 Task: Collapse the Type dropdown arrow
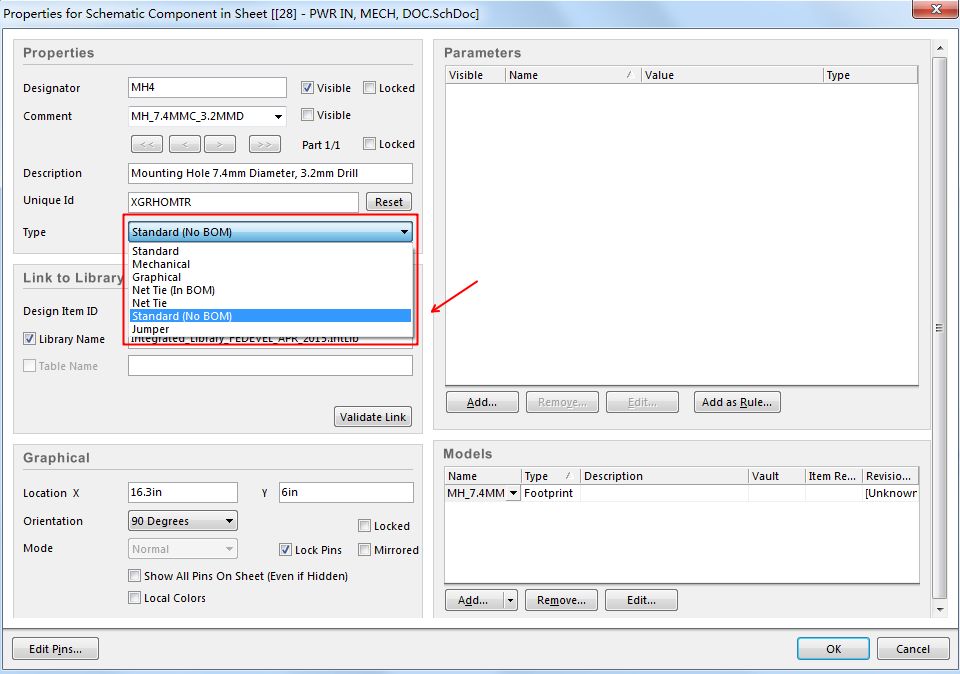tap(404, 232)
